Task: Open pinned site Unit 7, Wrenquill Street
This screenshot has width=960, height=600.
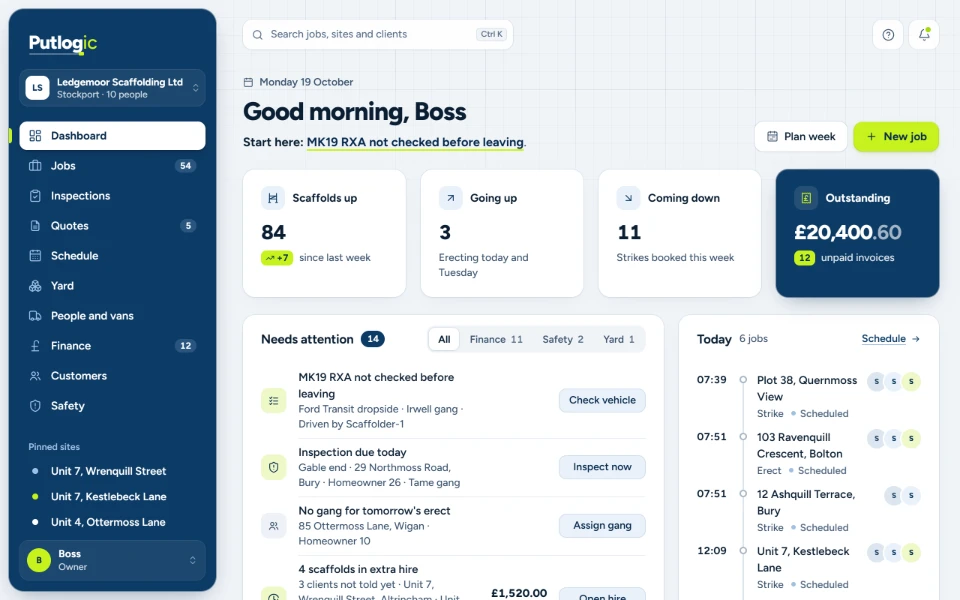Action: click(113, 471)
